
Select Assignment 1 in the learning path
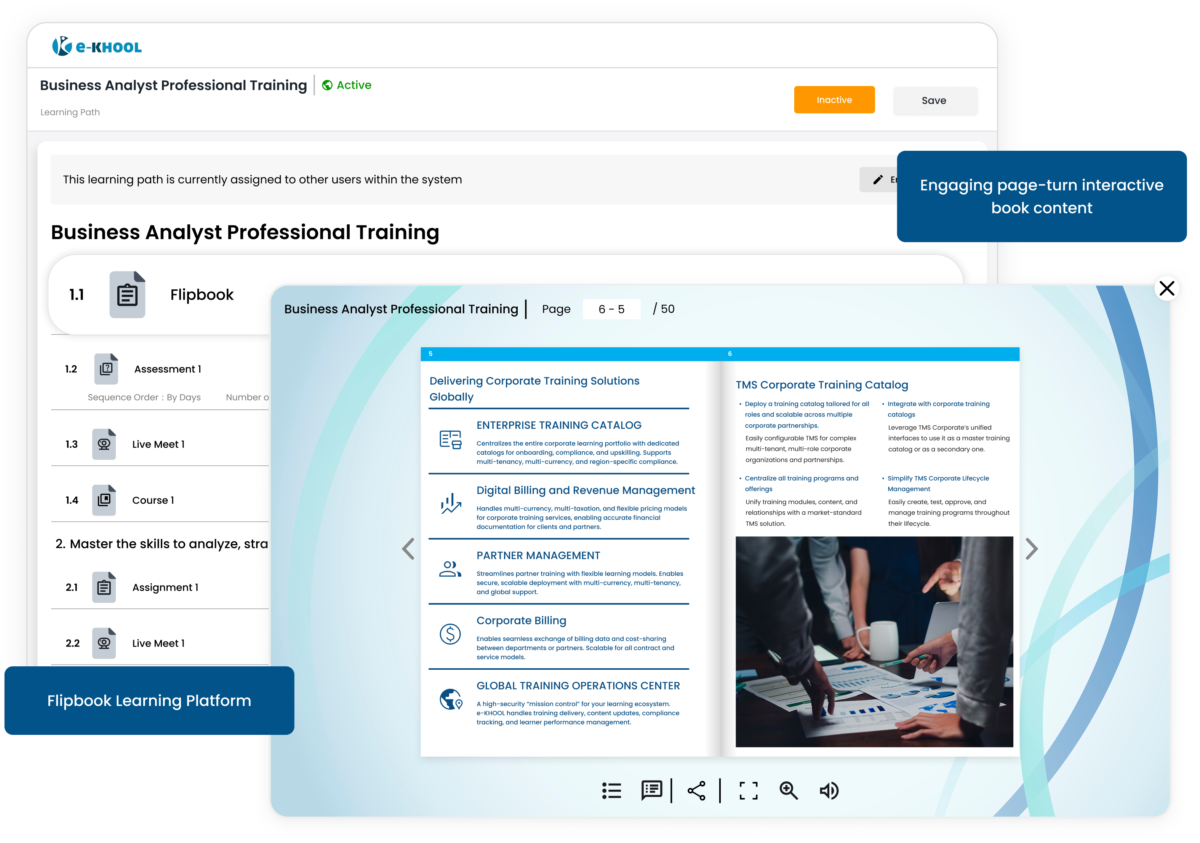point(165,588)
